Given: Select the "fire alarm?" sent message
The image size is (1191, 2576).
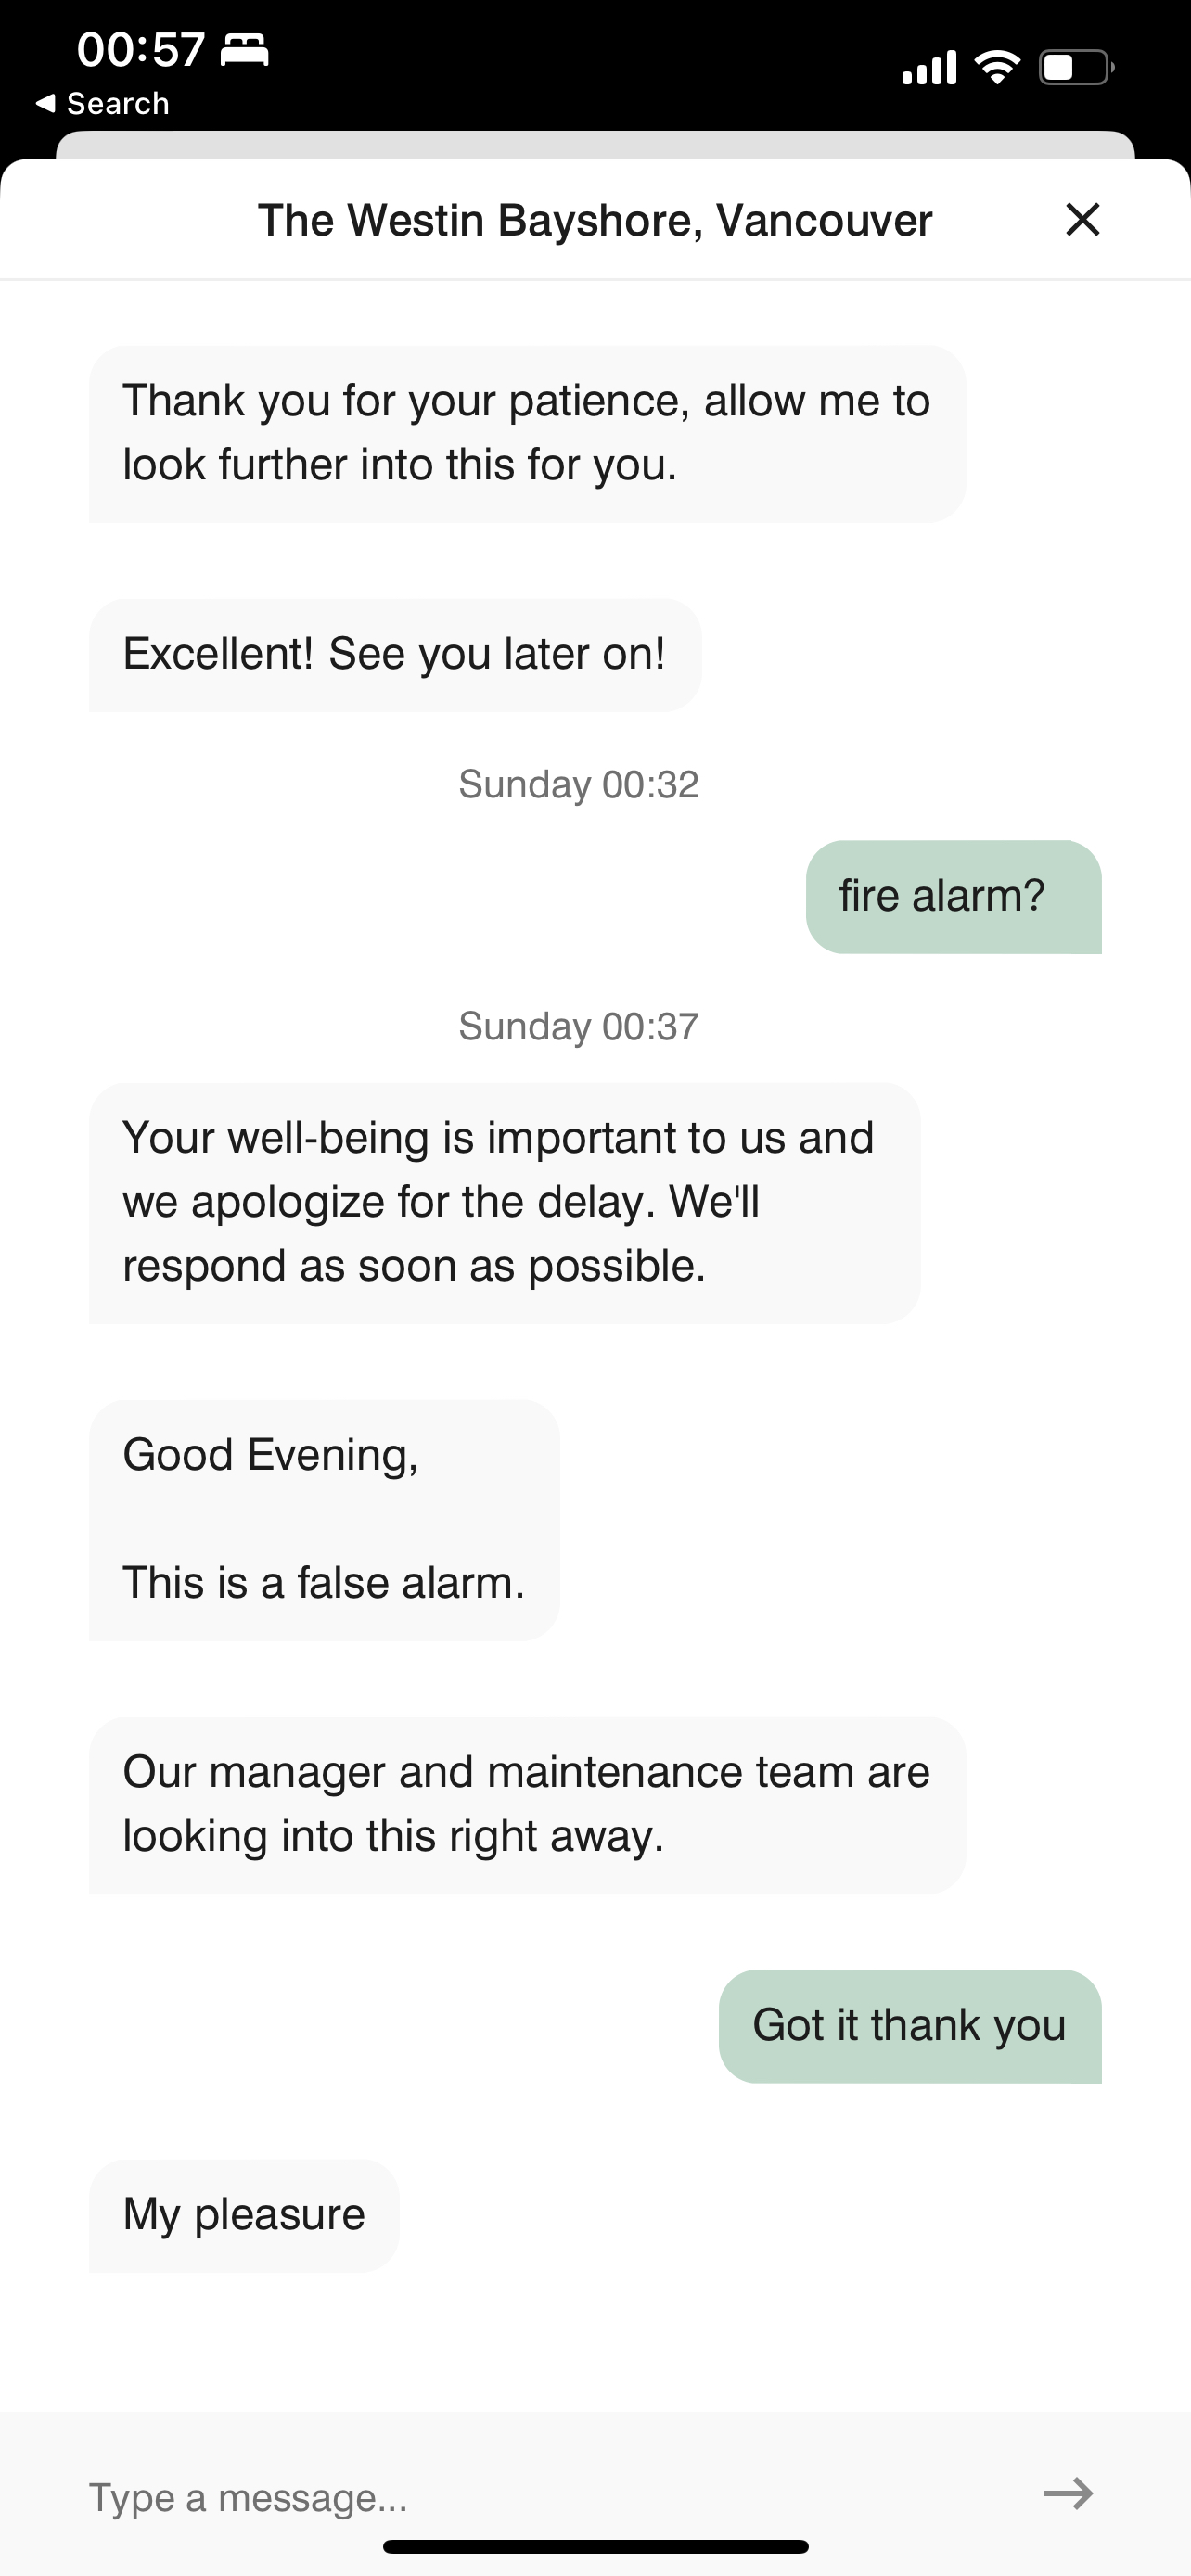Looking at the screenshot, I should 954,897.
